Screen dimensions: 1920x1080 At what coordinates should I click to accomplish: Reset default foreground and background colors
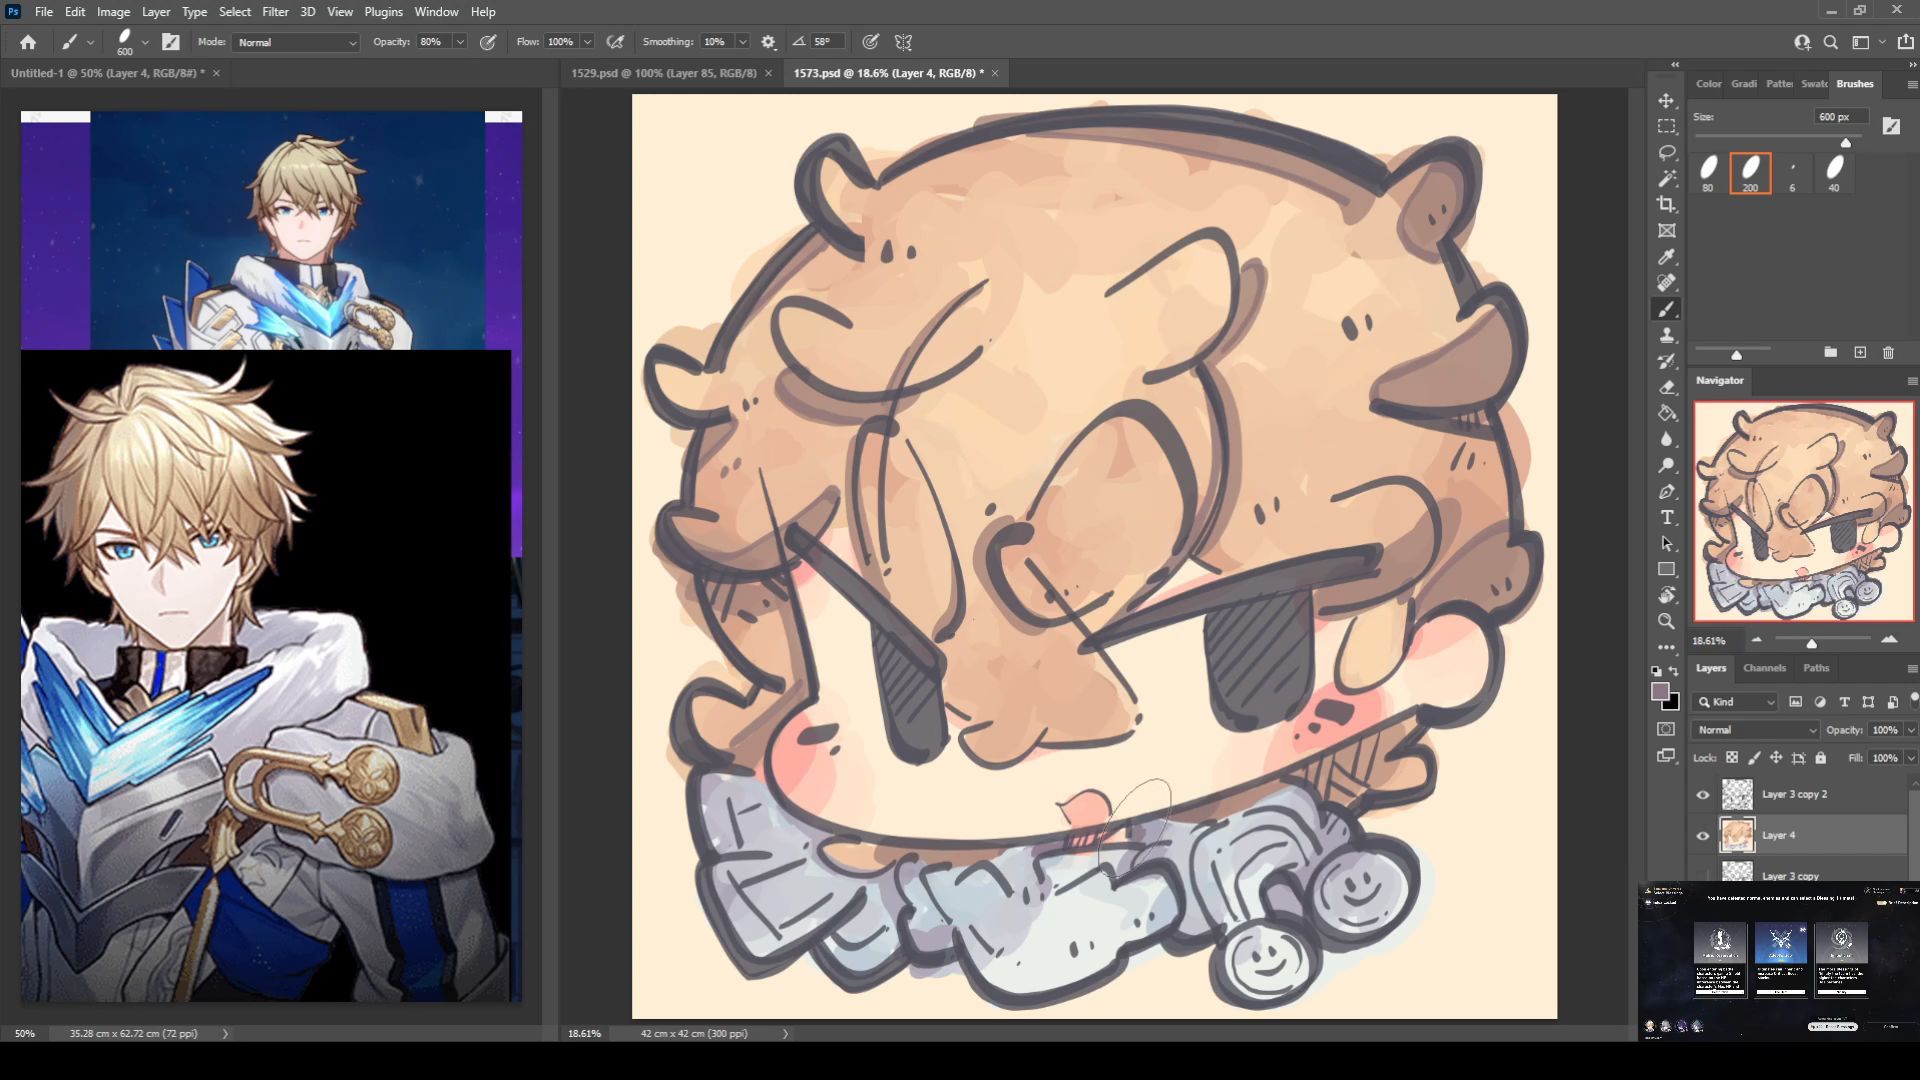[x=1656, y=671]
